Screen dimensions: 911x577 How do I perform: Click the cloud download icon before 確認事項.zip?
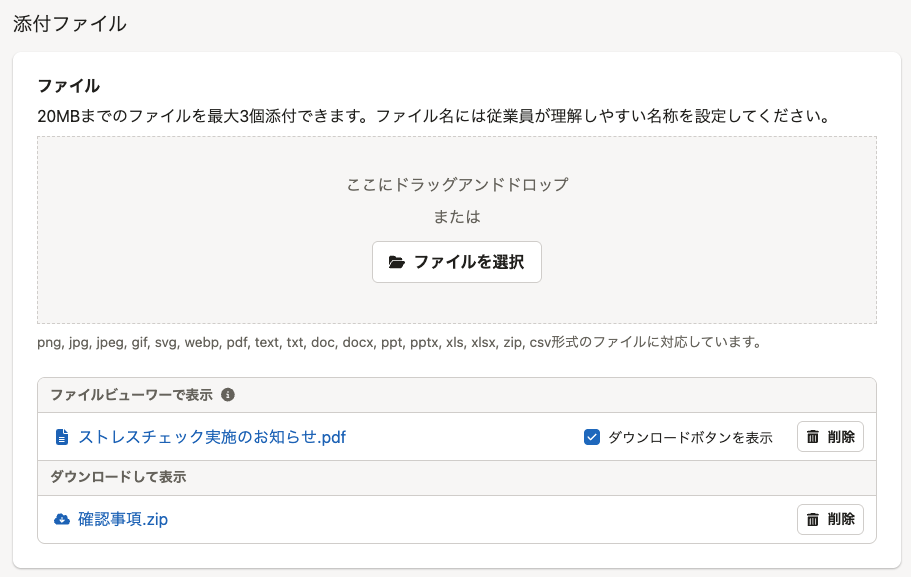[x=62, y=519]
